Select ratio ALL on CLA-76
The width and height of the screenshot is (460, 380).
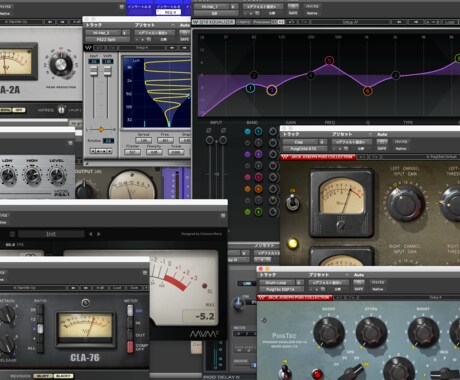tap(40, 348)
